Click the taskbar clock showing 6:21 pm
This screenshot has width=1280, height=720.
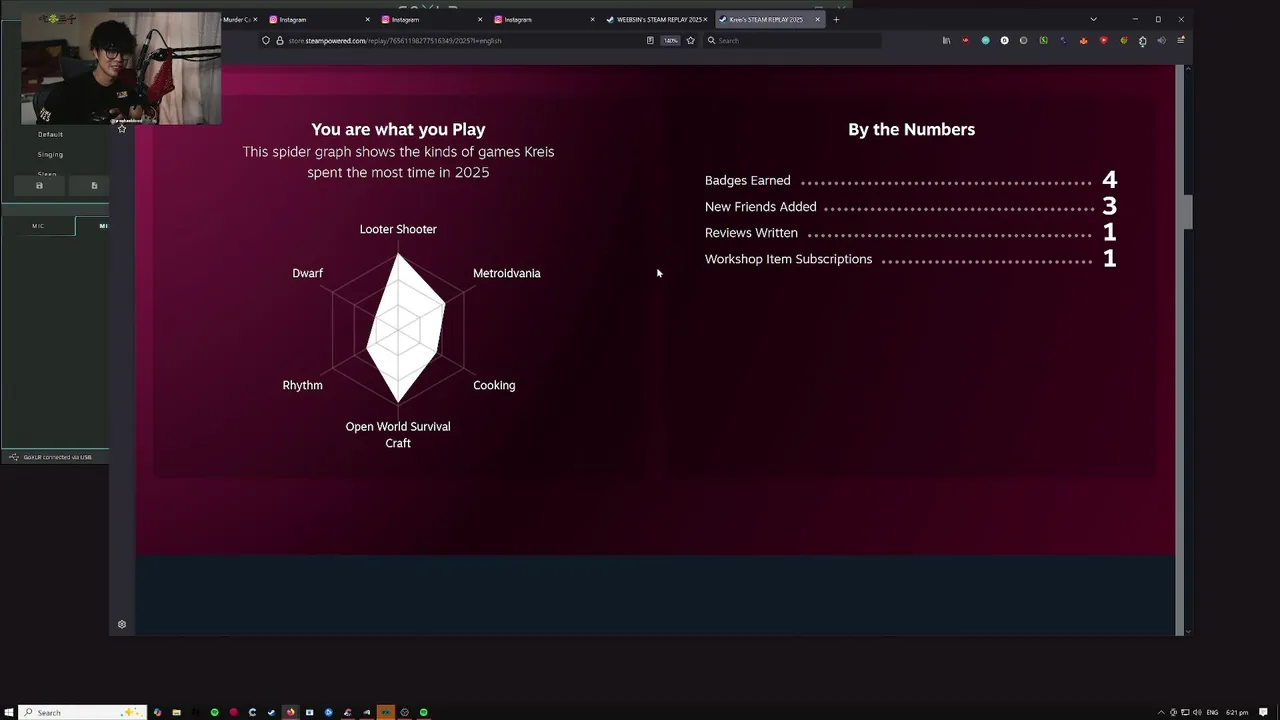point(1237,712)
